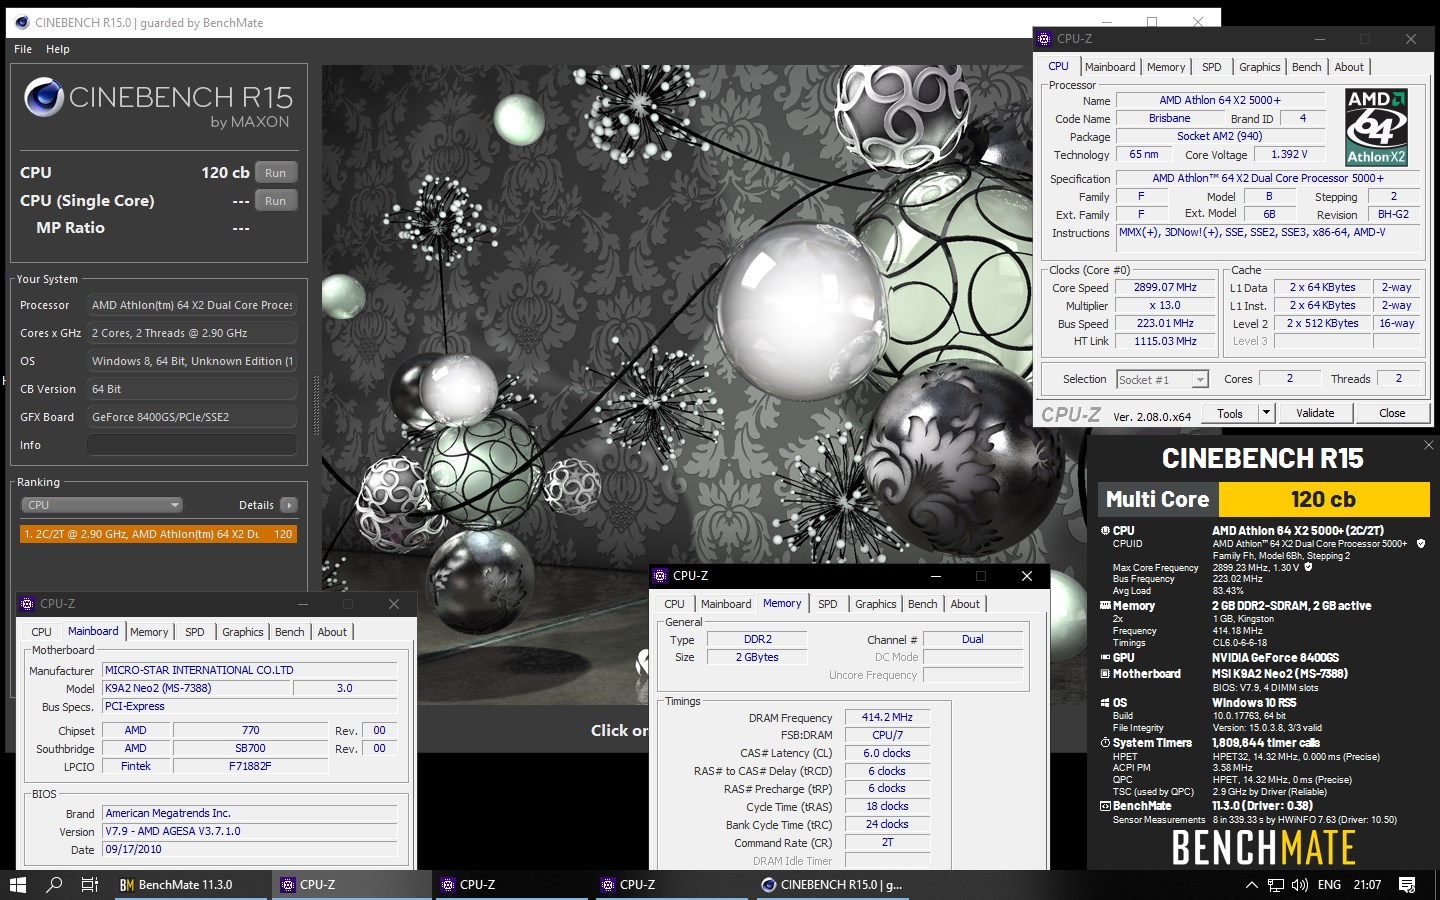Click the Cinebench title bar app icon
The height and width of the screenshot is (900, 1440).
click(x=22, y=22)
